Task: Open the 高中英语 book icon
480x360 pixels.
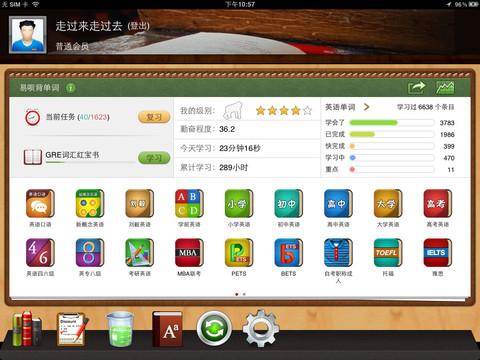Action: coord(338,203)
